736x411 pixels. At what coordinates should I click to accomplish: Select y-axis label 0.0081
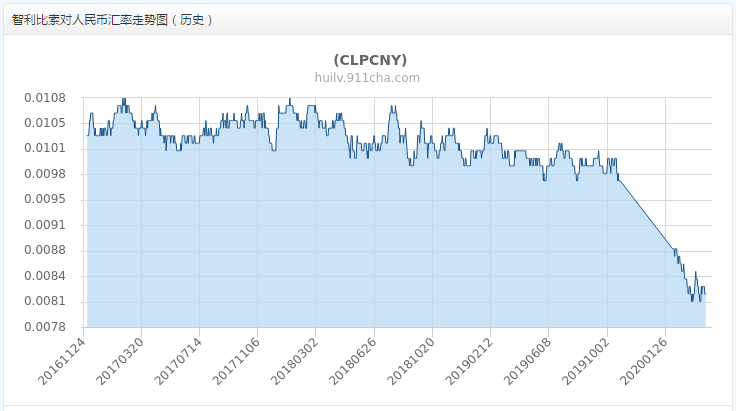[45, 301]
